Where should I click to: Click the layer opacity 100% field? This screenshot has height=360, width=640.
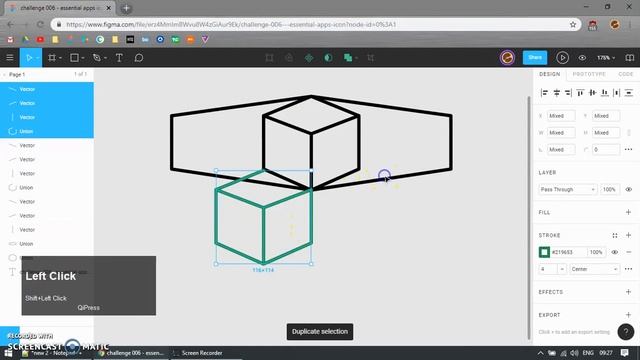(609, 189)
